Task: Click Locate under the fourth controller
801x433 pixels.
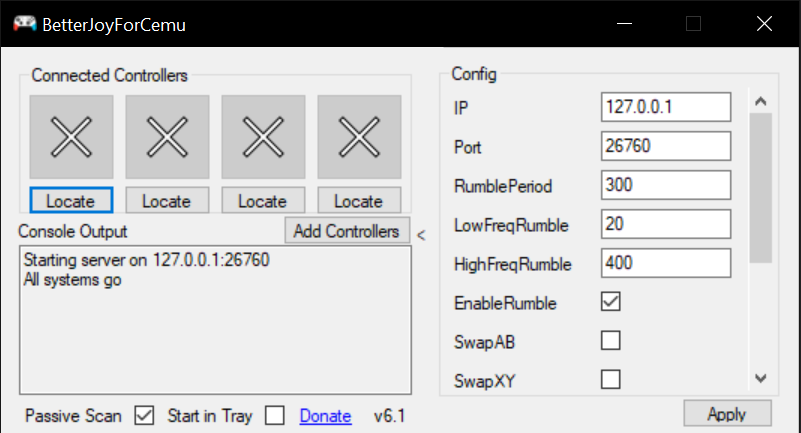Action: [359, 200]
